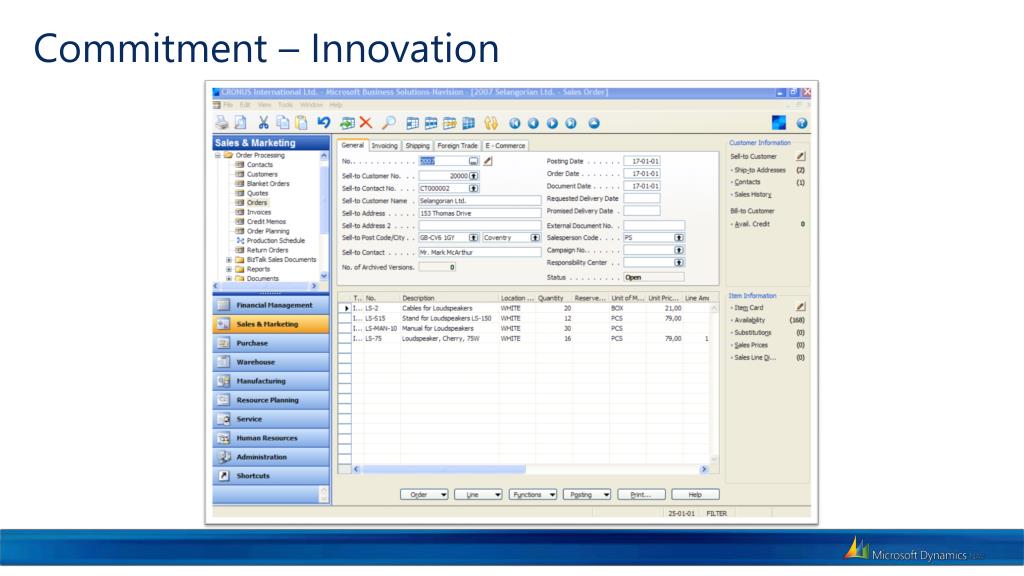Open the Functions menu button
This screenshot has width=1024, height=576.
[533, 494]
